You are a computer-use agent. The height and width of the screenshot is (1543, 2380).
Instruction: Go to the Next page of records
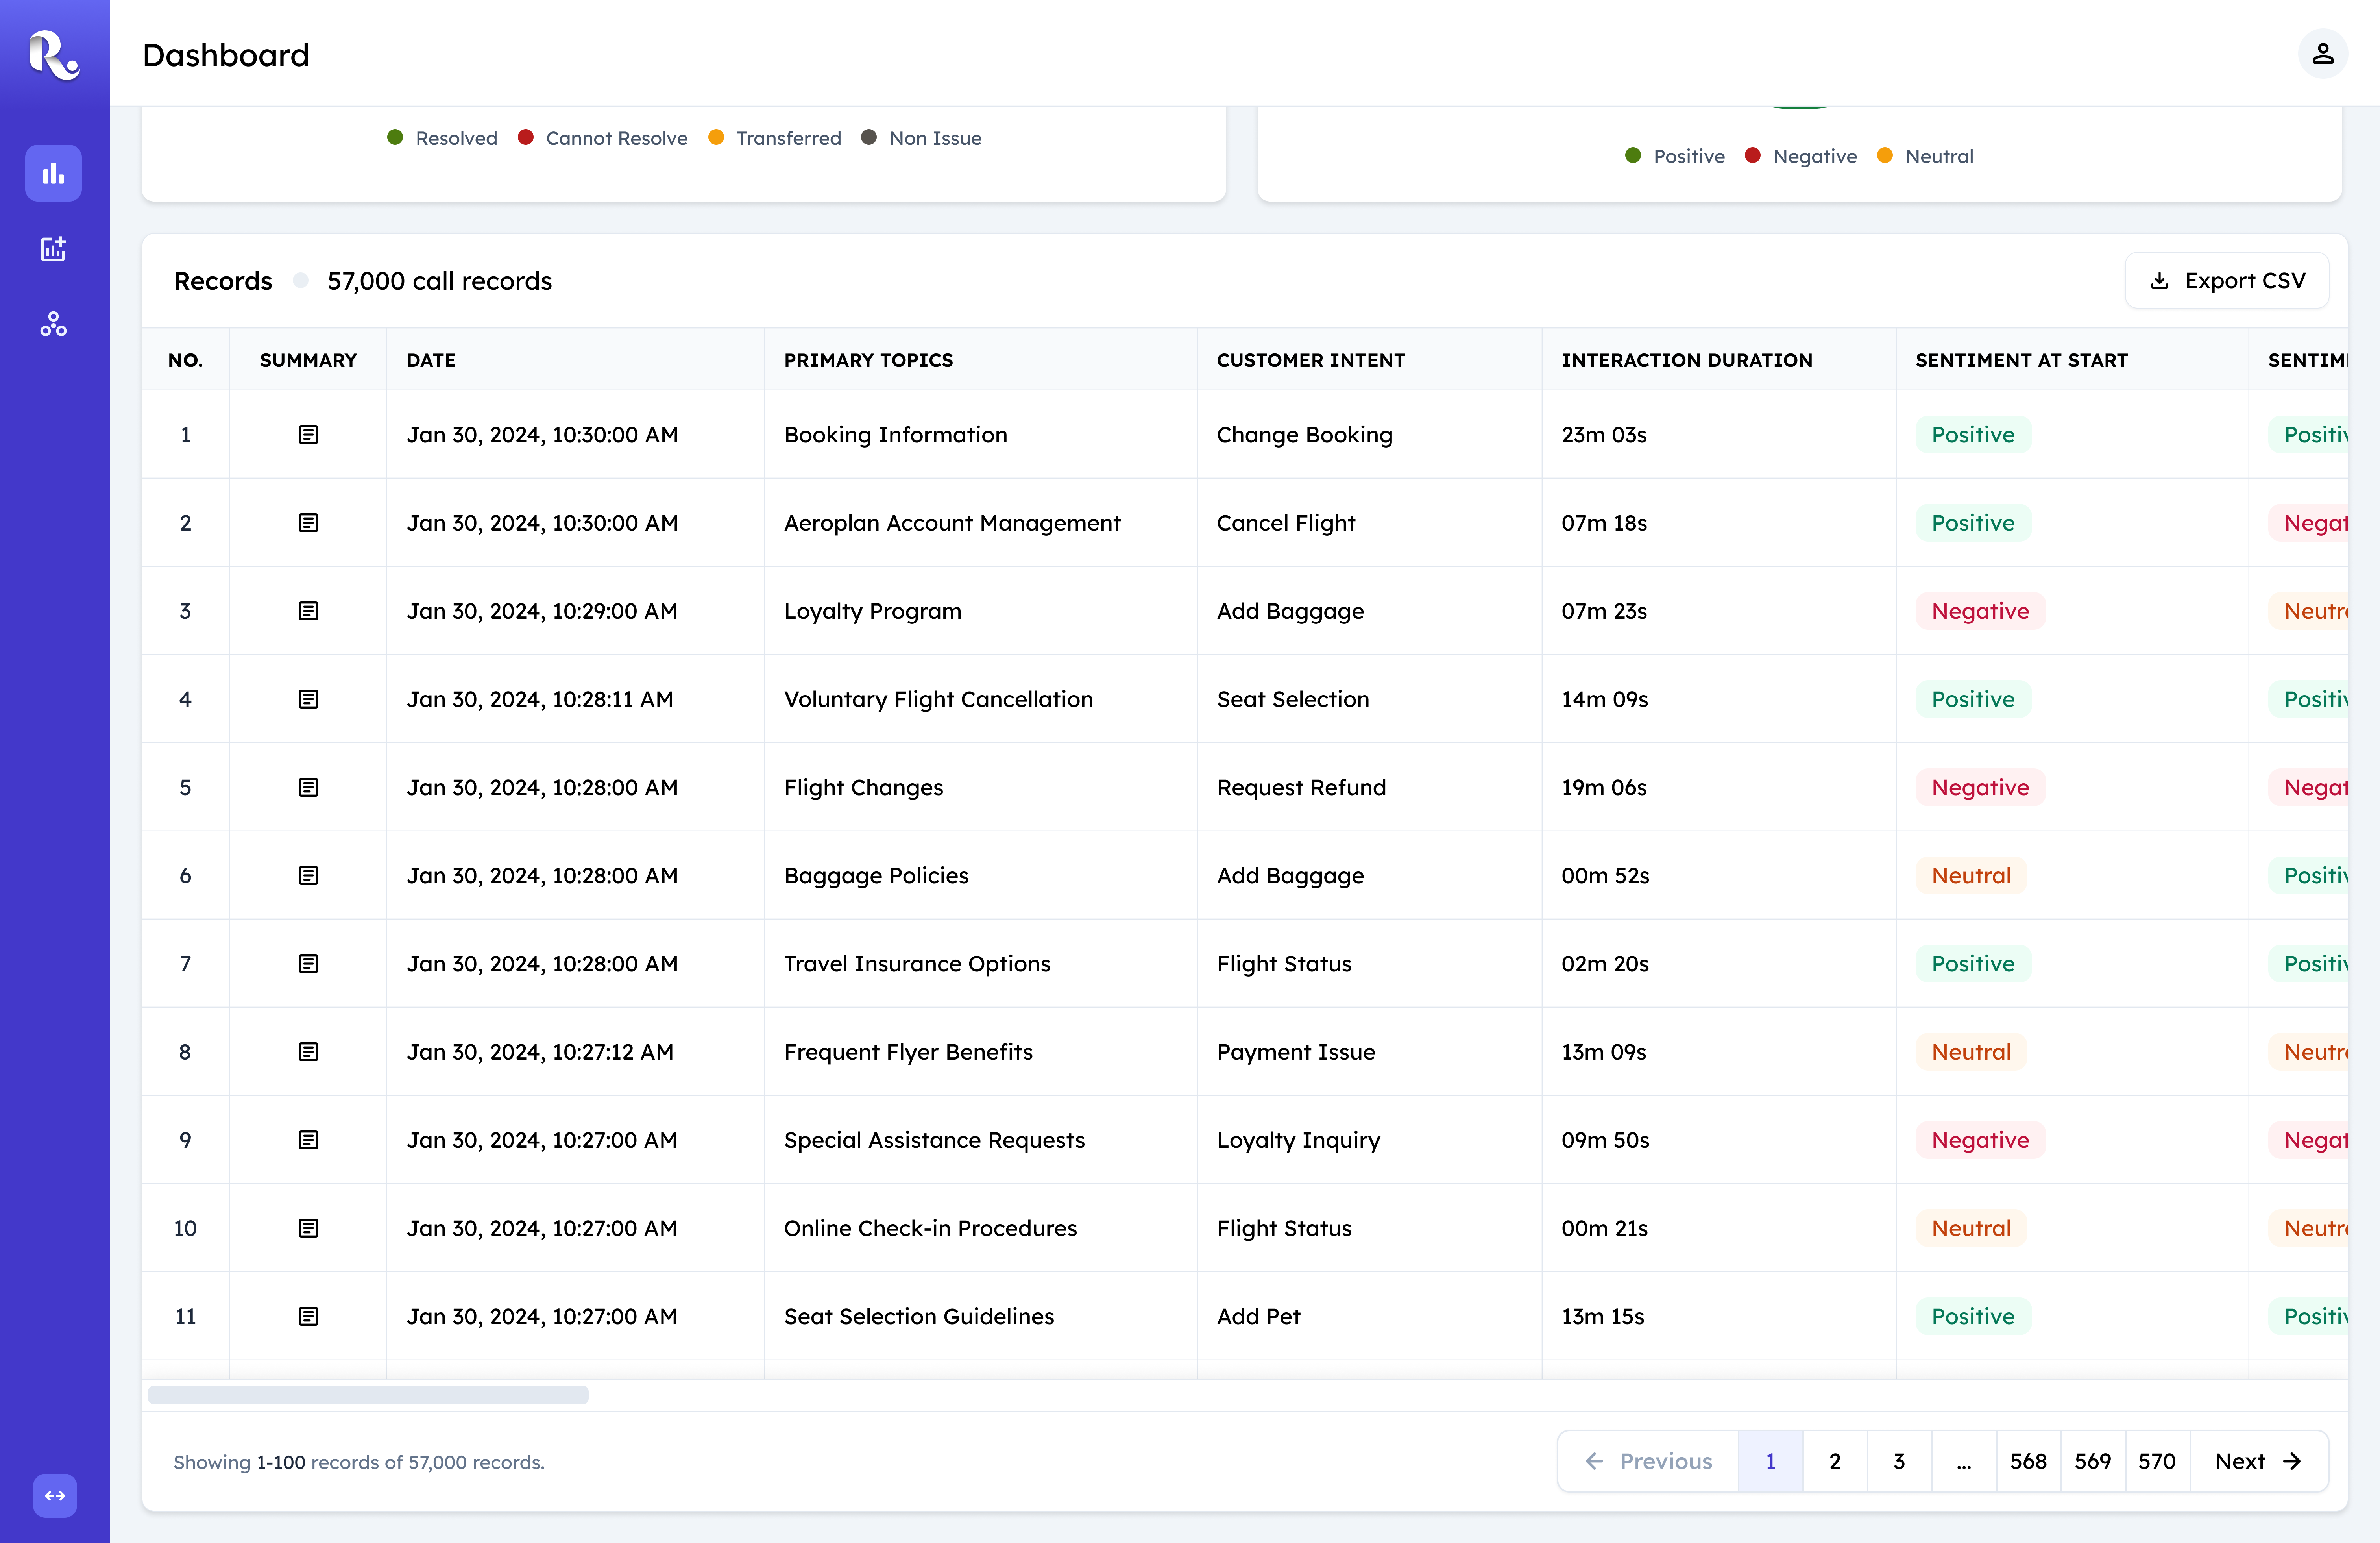point(2258,1461)
